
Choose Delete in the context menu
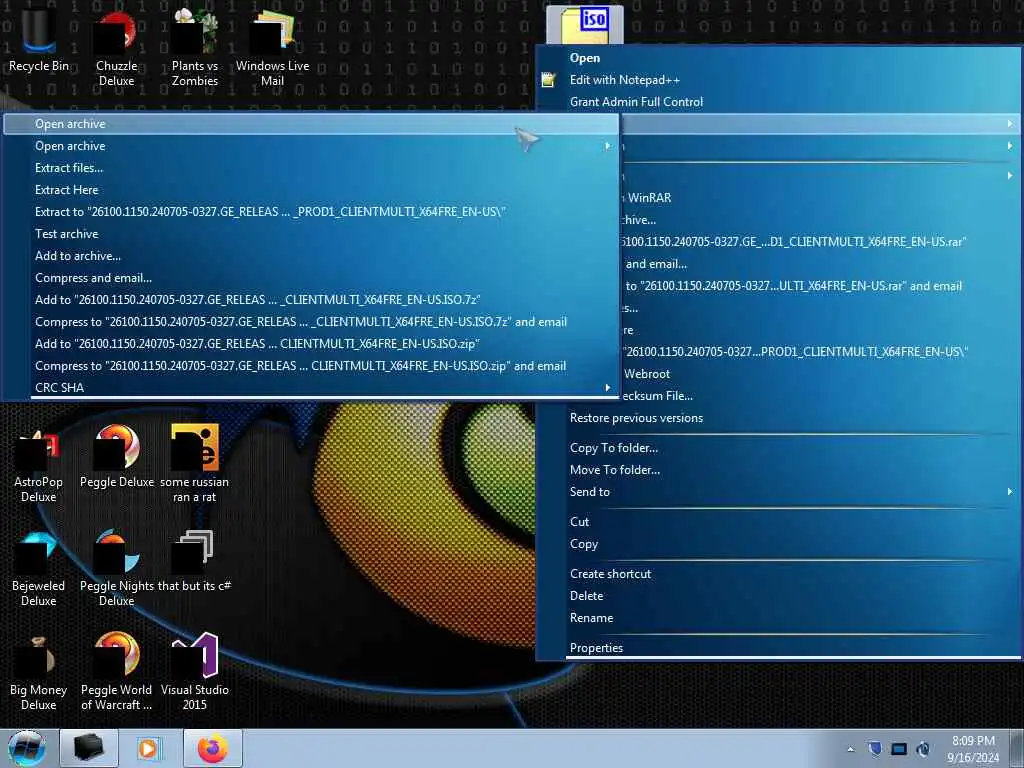tap(778, 596)
